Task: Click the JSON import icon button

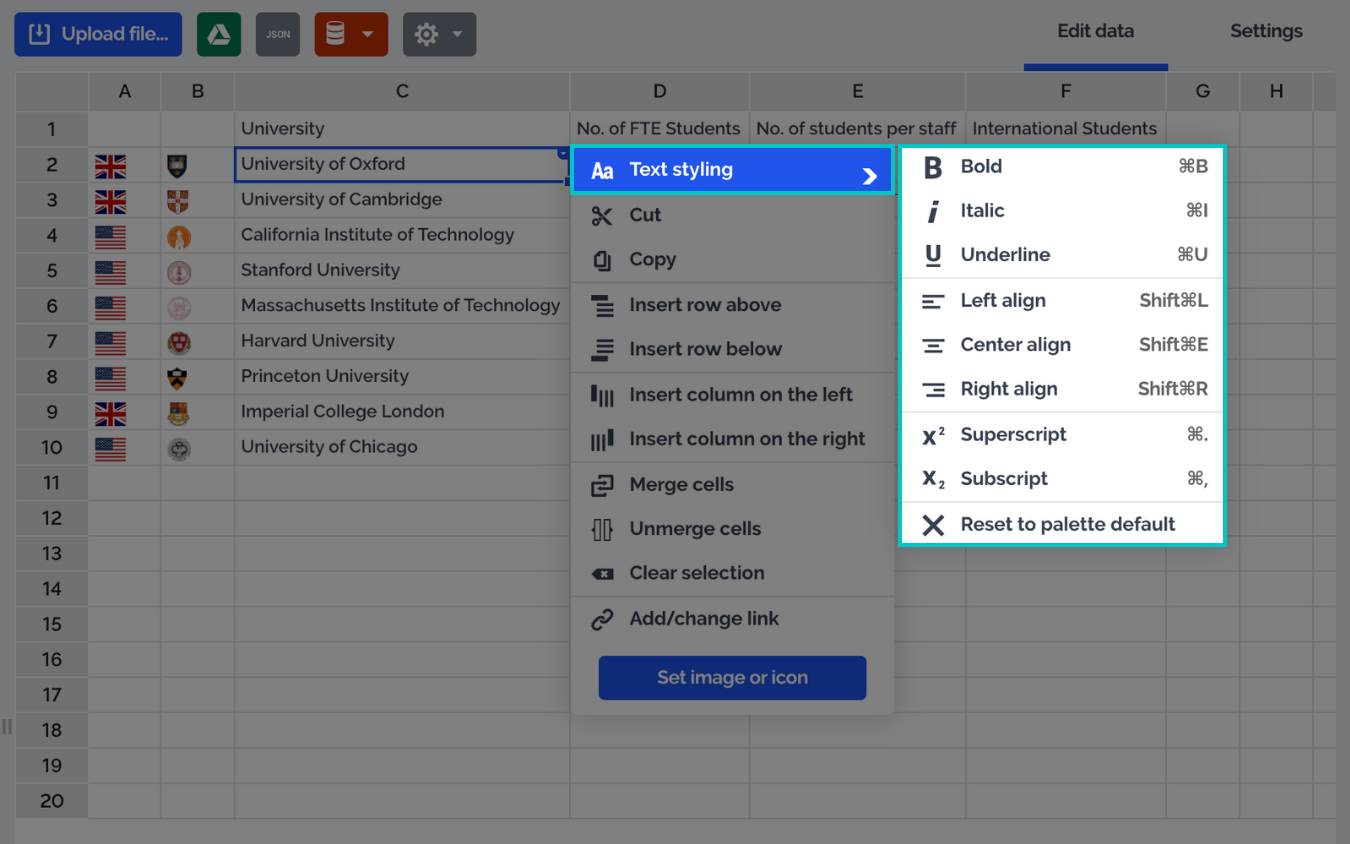Action: [x=278, y=34]
